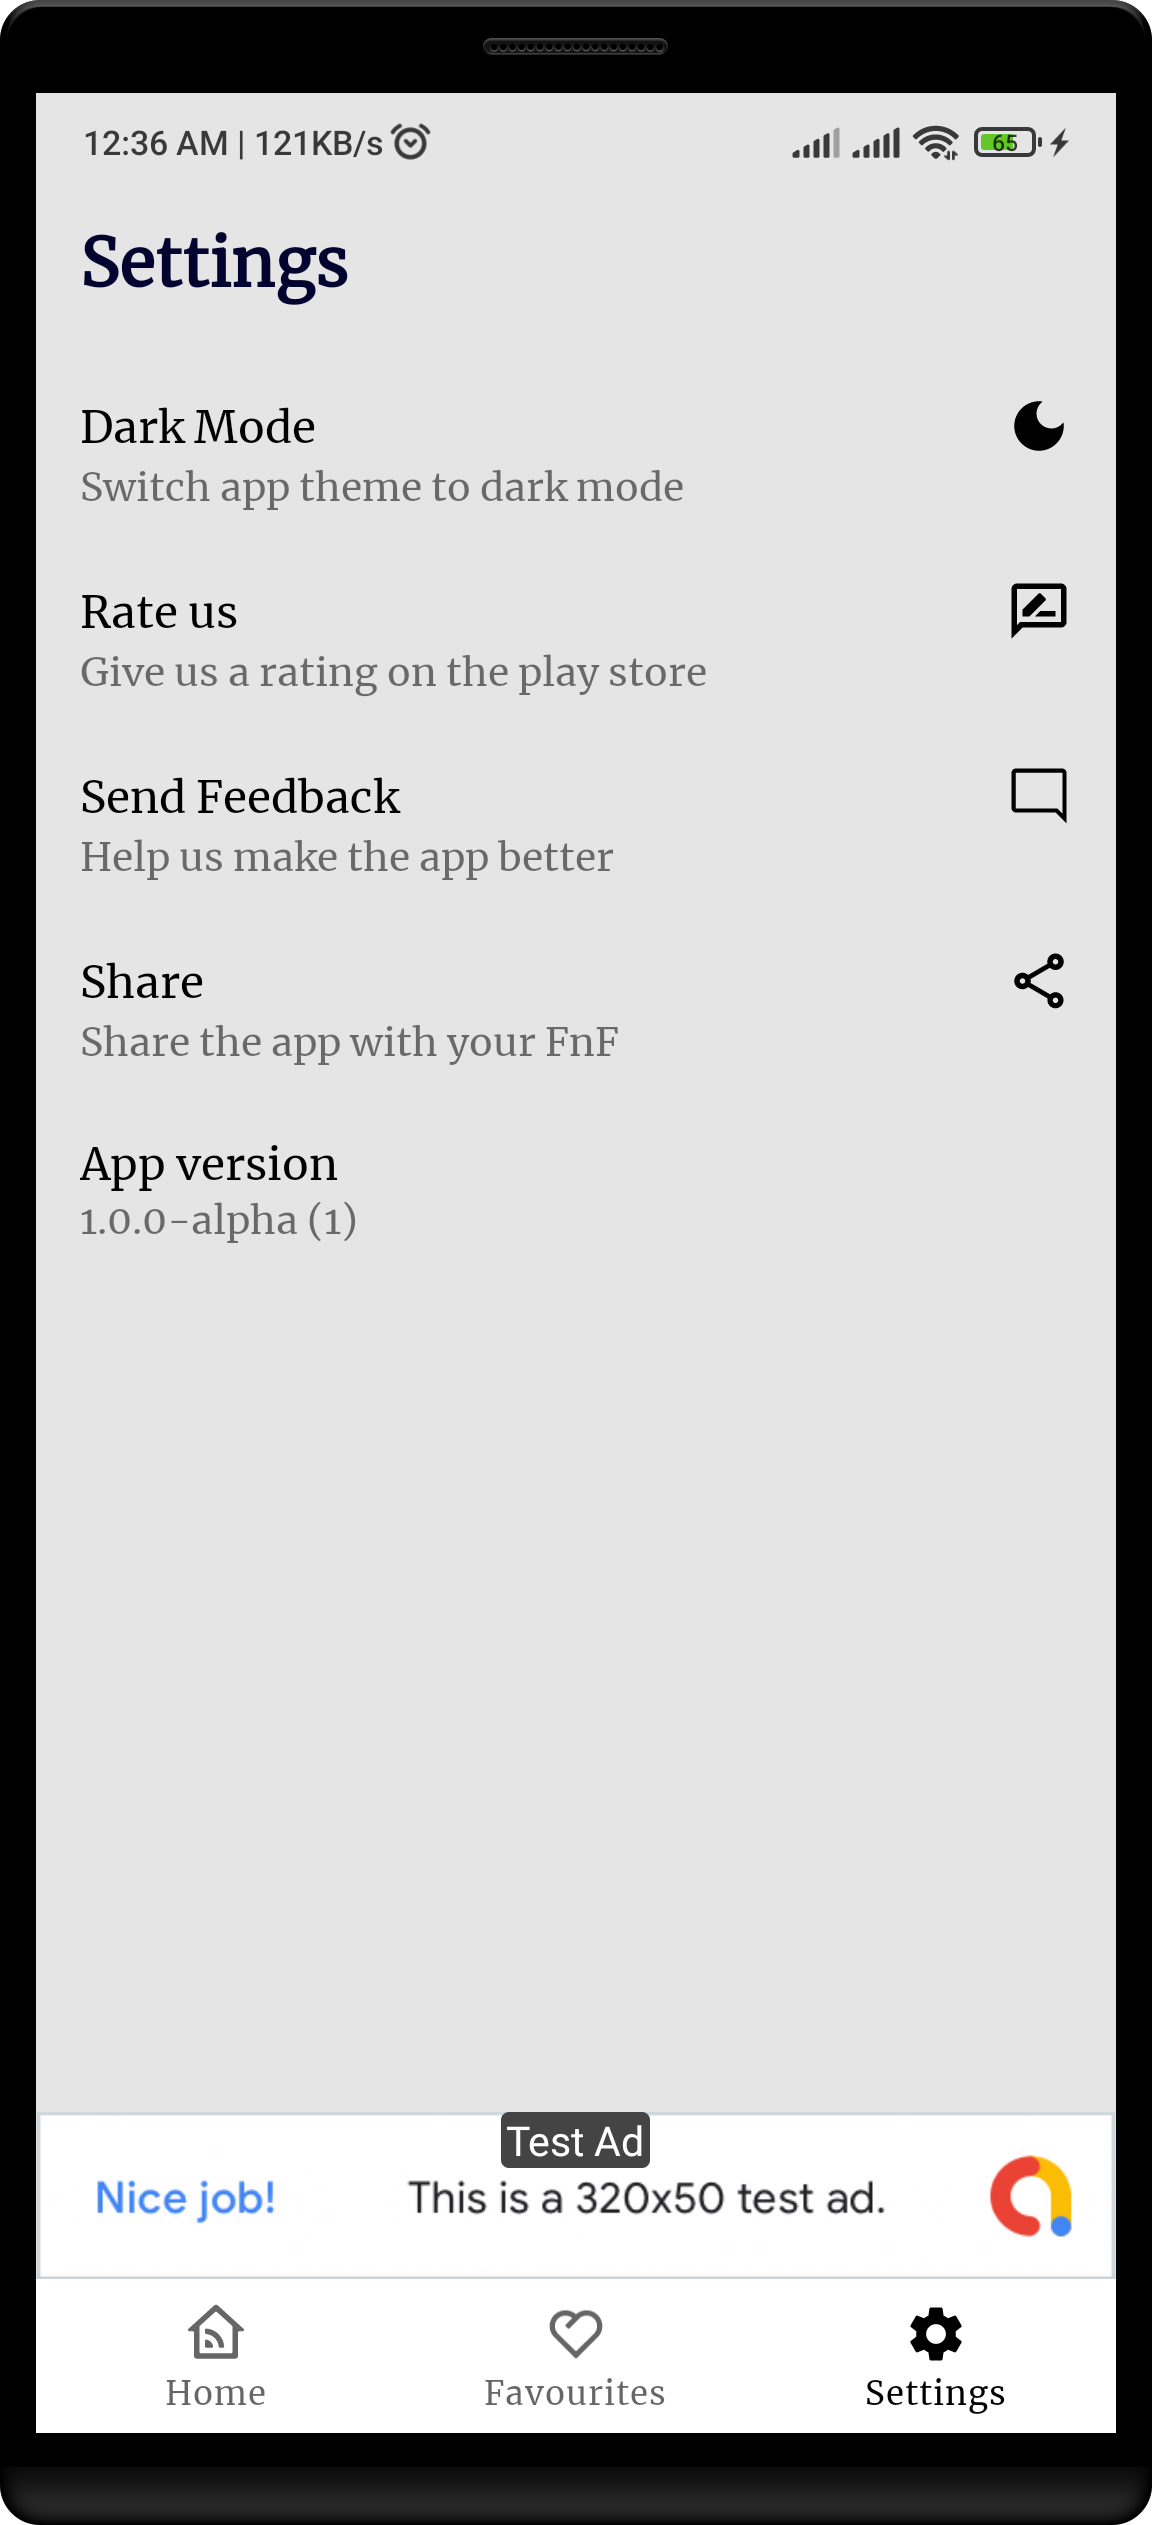Tap the Home house icon
This screenshot has width=1152, height=2525.
click(x=216, y=2333)
